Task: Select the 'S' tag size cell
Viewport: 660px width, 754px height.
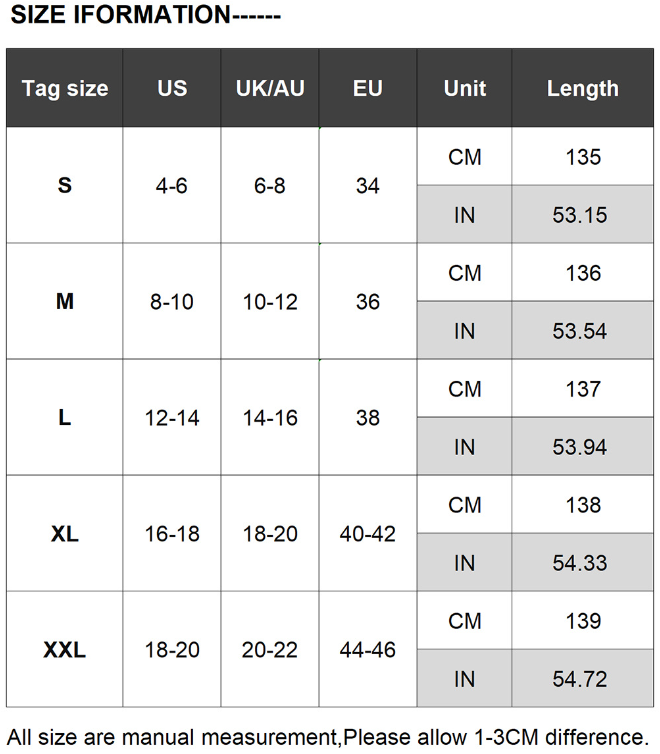Action: tap(65, 186)
